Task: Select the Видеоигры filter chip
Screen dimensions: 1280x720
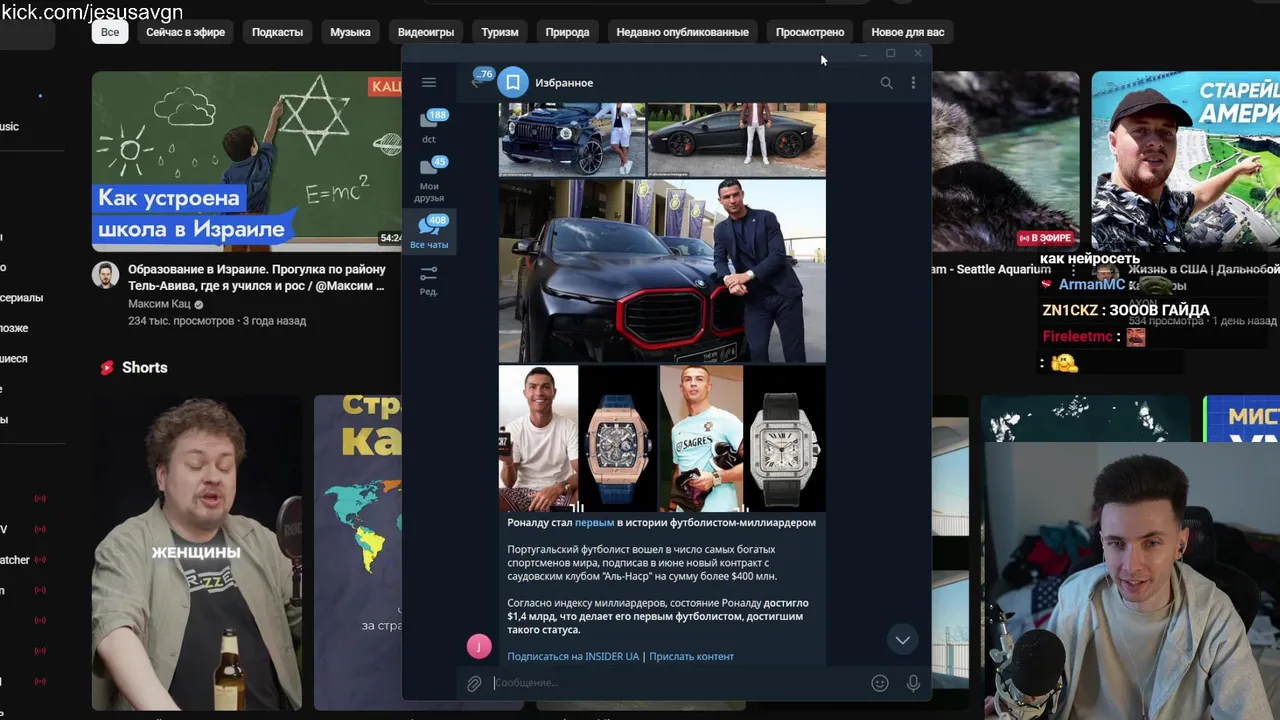Action: (x=426, y=32)
